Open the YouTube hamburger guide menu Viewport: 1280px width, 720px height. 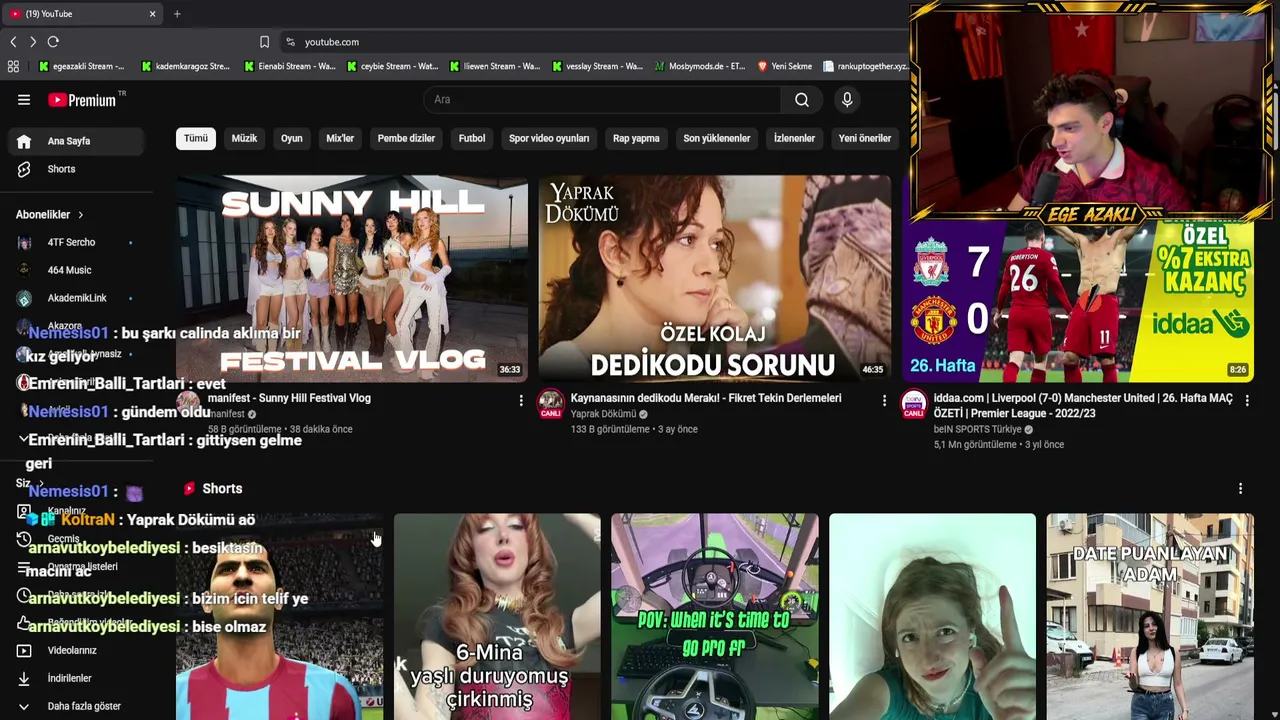pyautogui.click(x=24, y=100)
